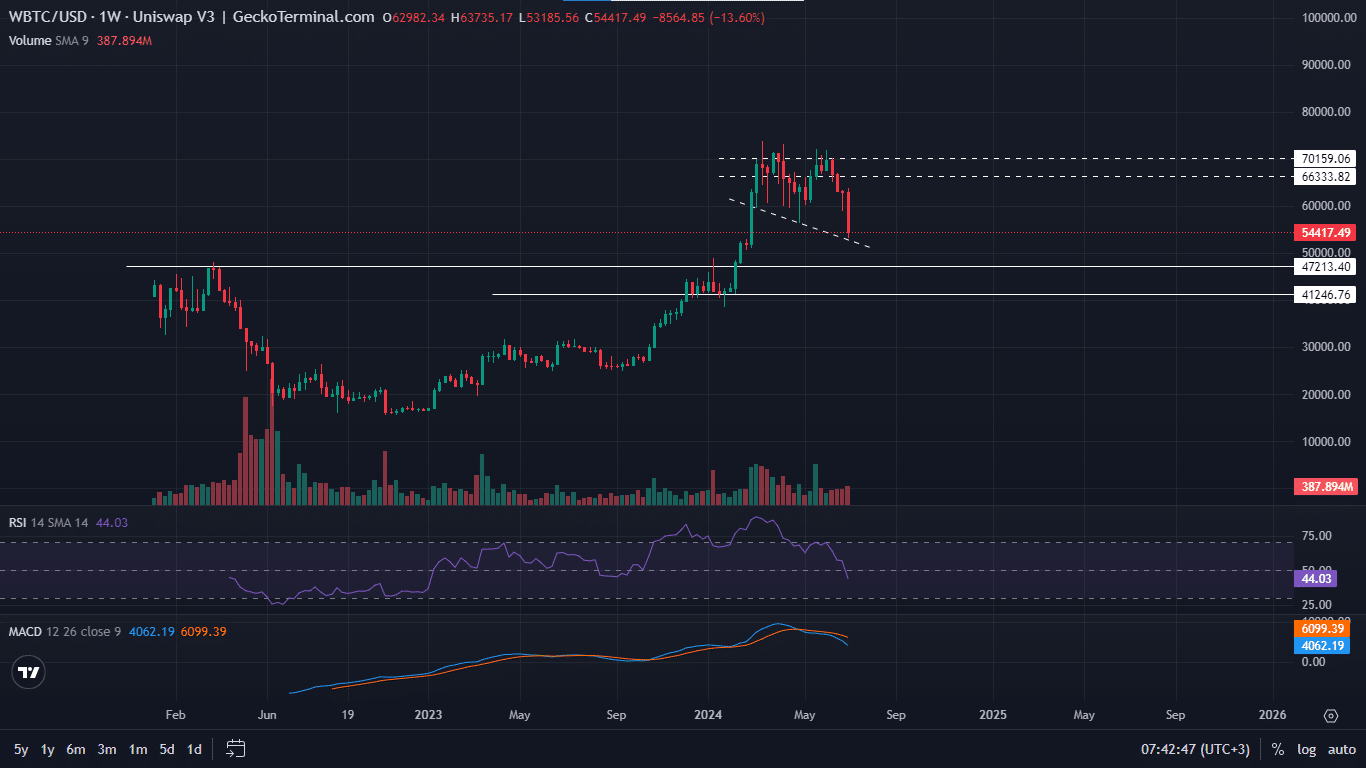
Task: Select the 5d time range
Action: 167,749
